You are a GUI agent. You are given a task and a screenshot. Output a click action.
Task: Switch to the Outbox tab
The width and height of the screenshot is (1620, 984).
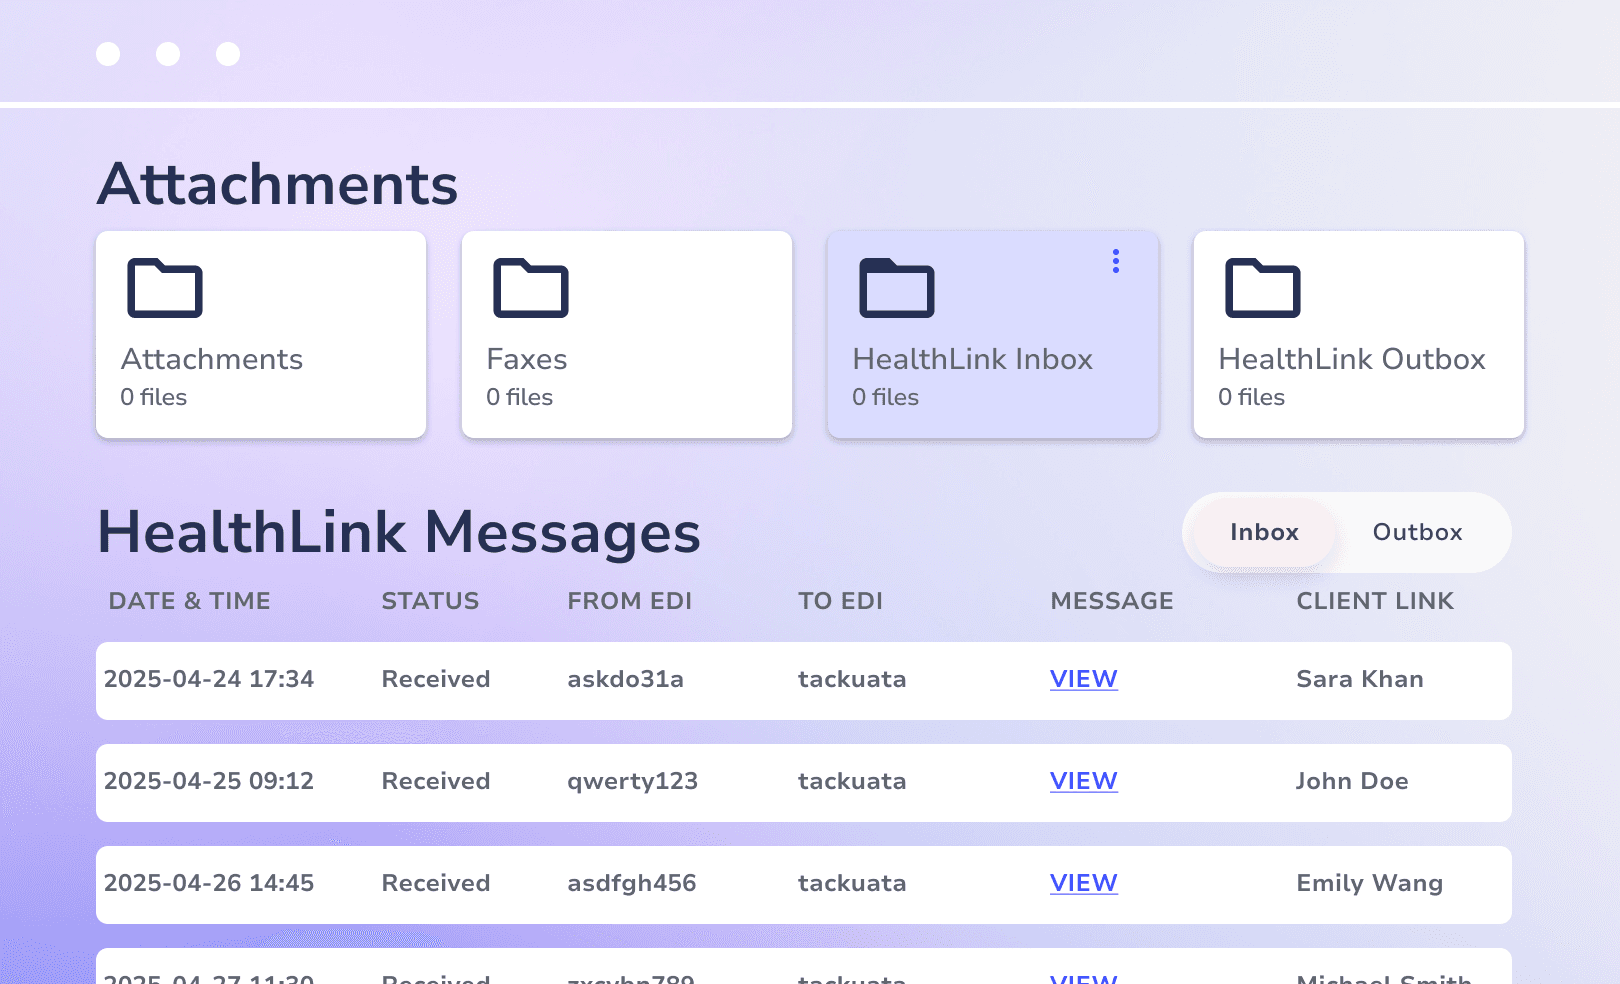click(1417, 532)
